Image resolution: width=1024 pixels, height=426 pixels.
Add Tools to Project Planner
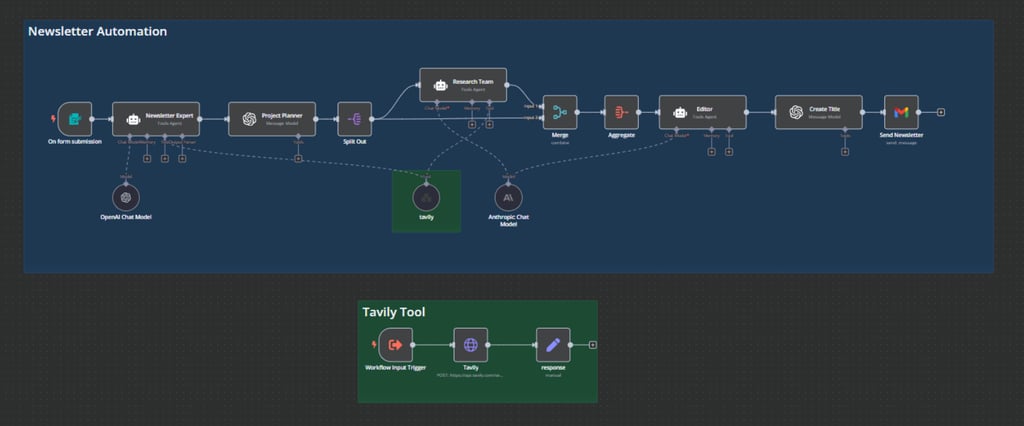298,159
